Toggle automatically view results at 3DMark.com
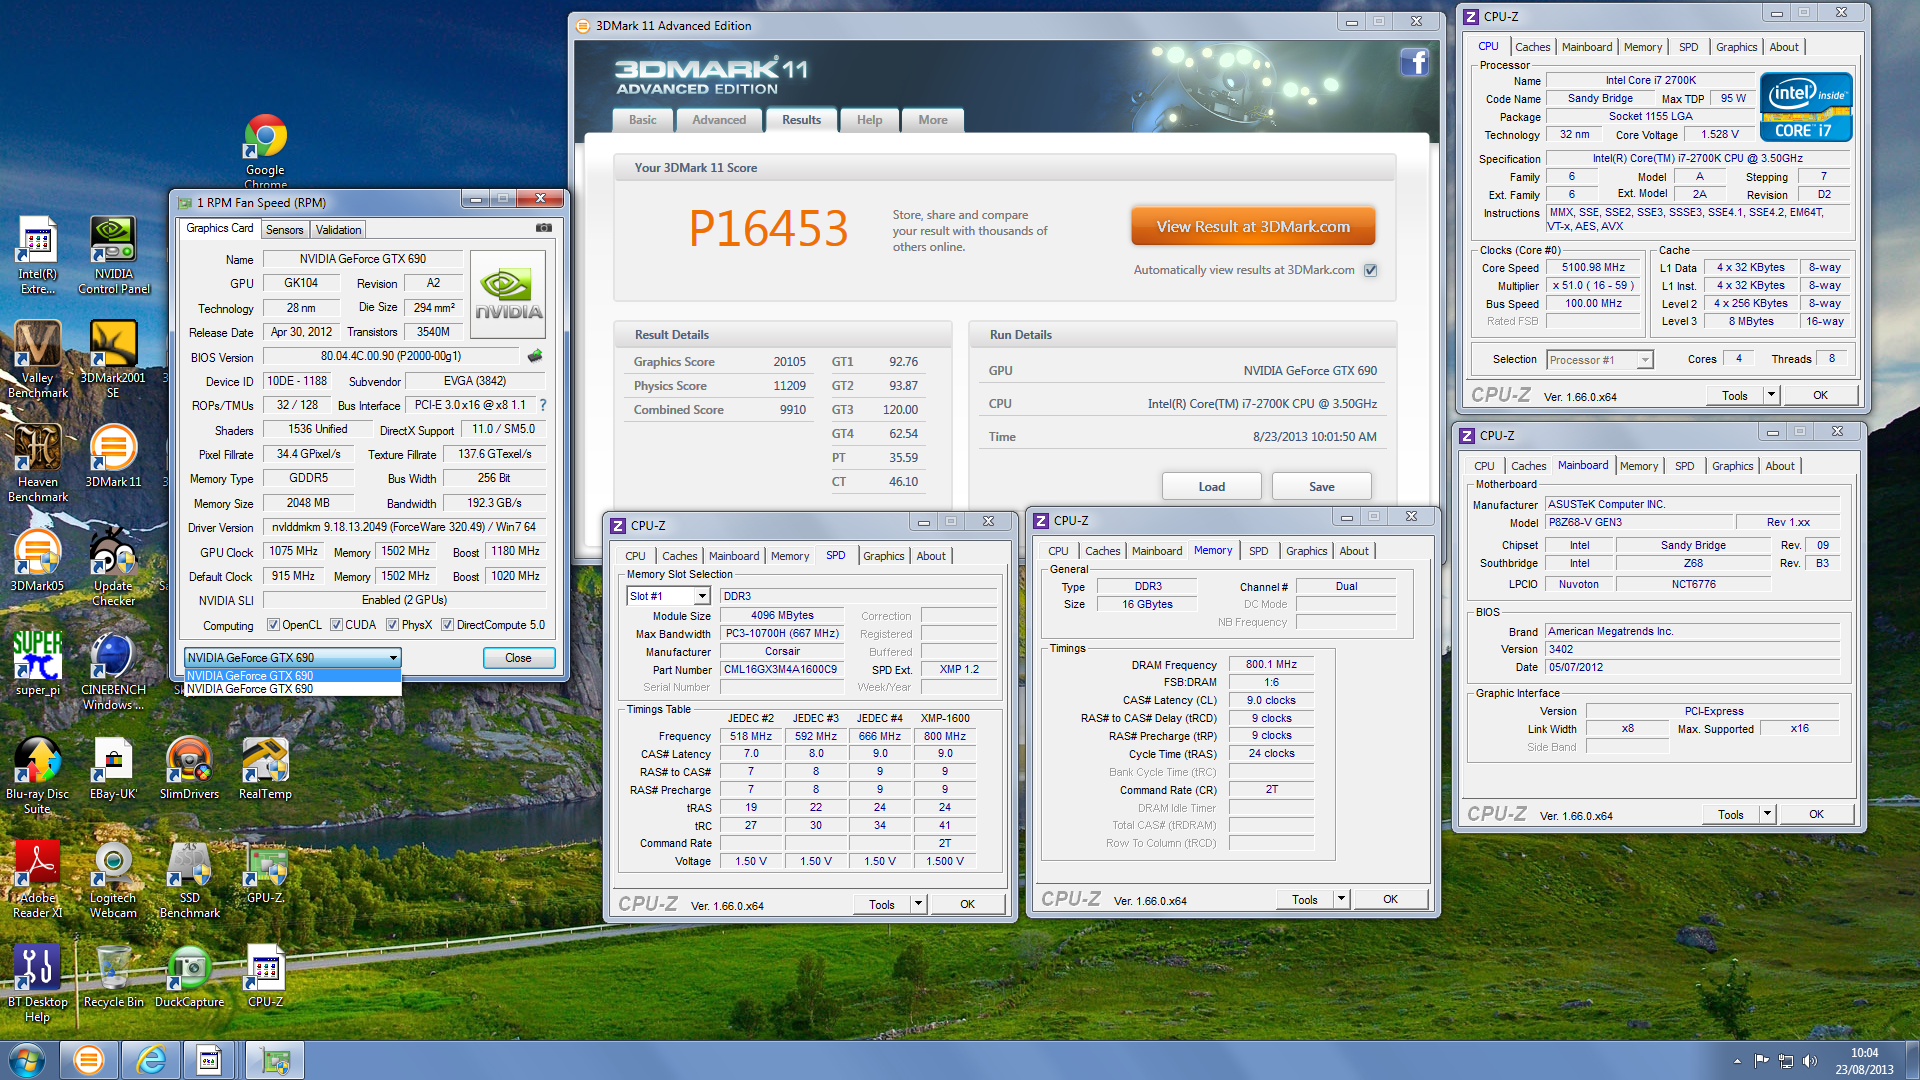The height and width of the screenshot is (1080, 1920). tap(1370, 270)
